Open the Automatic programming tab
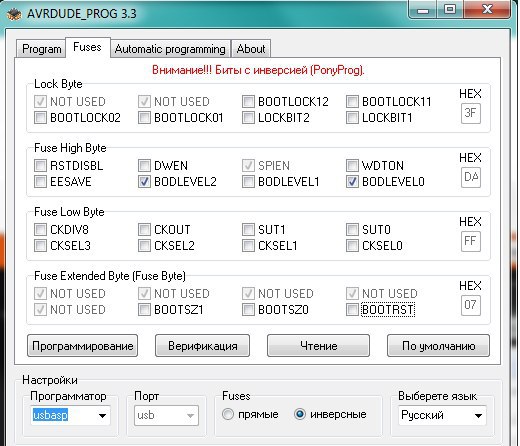 click(x=170, y=49)
